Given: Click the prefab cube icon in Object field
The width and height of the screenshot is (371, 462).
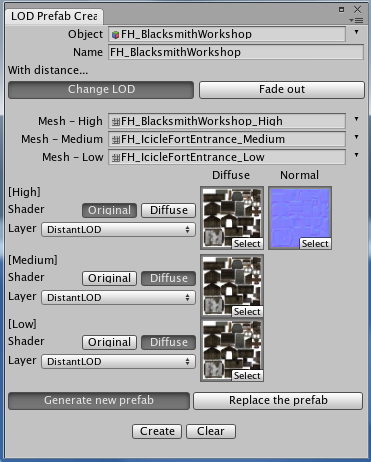Looking at the screenshot, I should point(115,35).
